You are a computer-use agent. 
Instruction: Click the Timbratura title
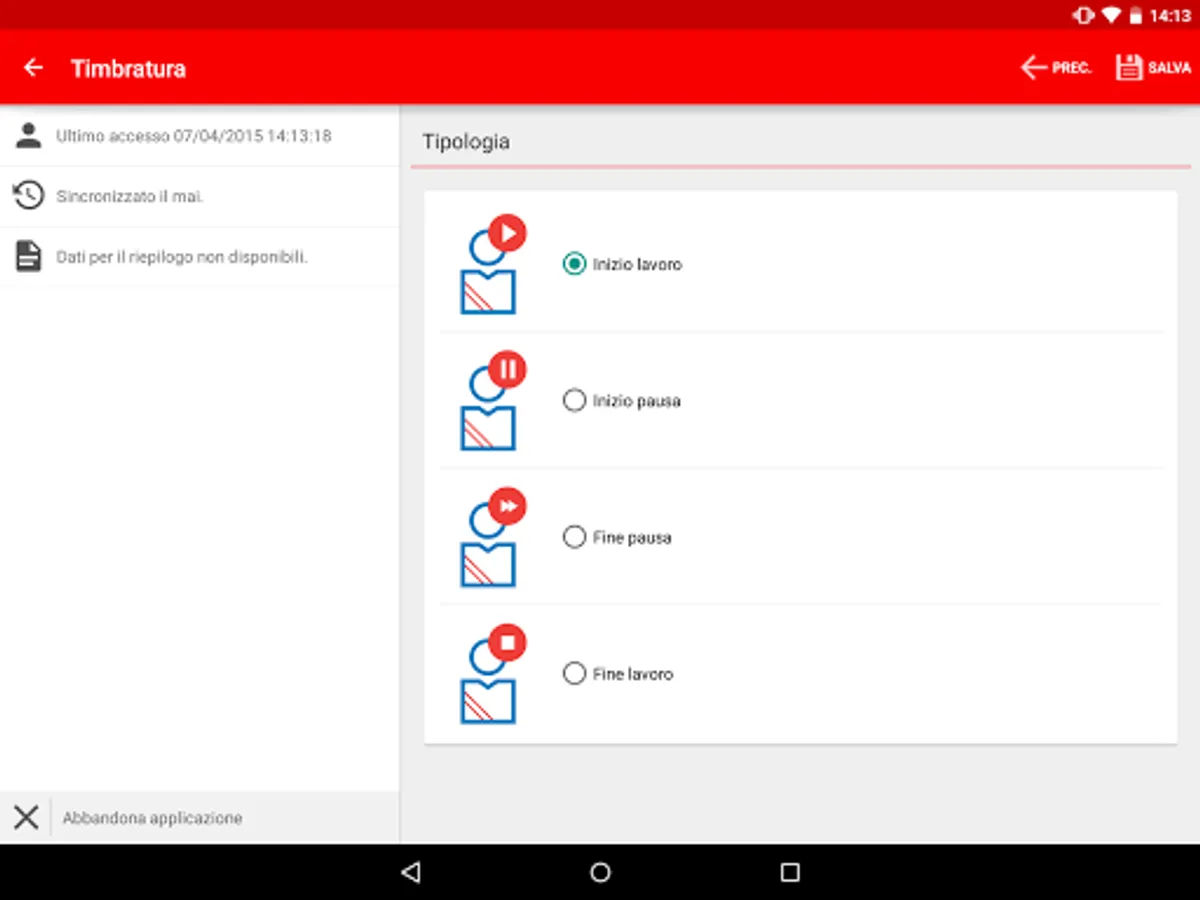(128, 69)
